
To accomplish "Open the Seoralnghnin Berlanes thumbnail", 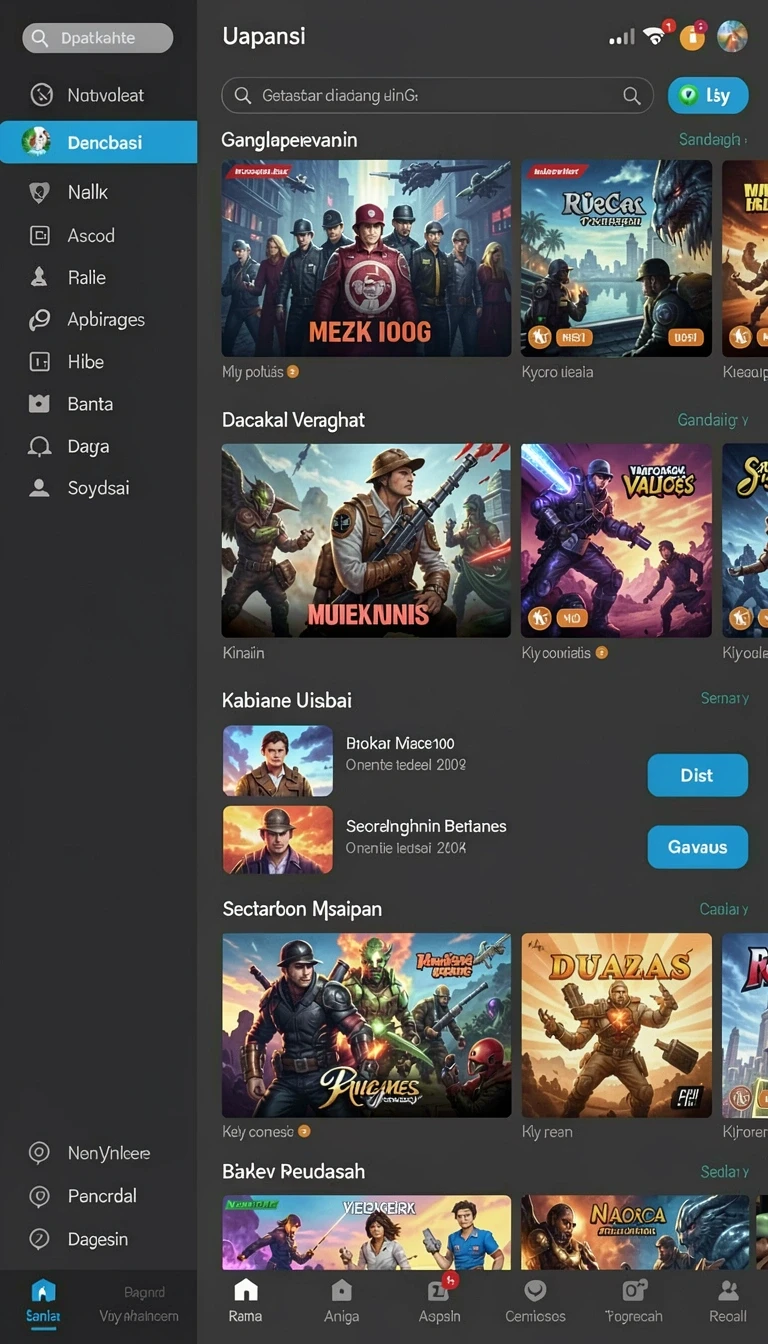I will coord(277,840).
